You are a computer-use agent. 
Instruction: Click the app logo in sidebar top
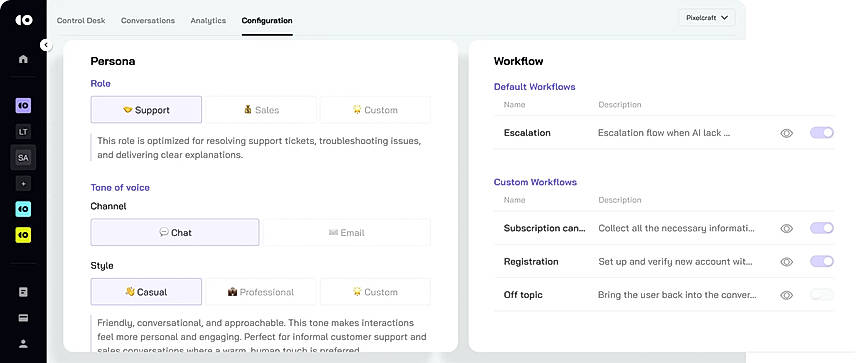(x=23, y=20)
